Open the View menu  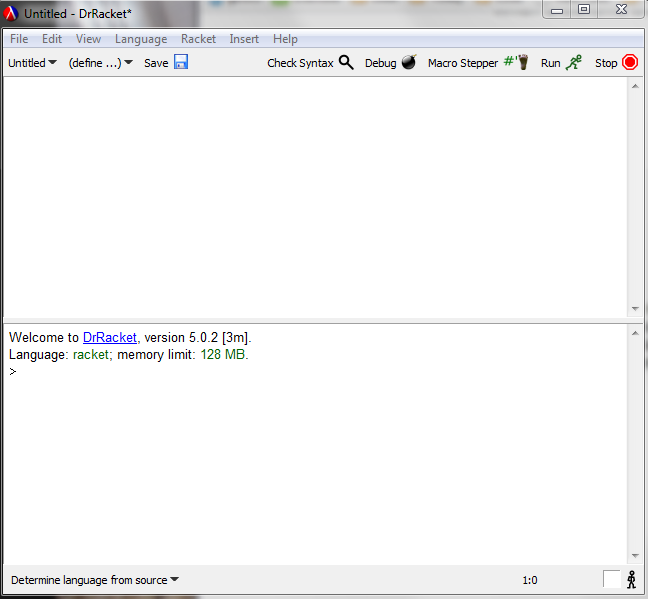(88, 39)
